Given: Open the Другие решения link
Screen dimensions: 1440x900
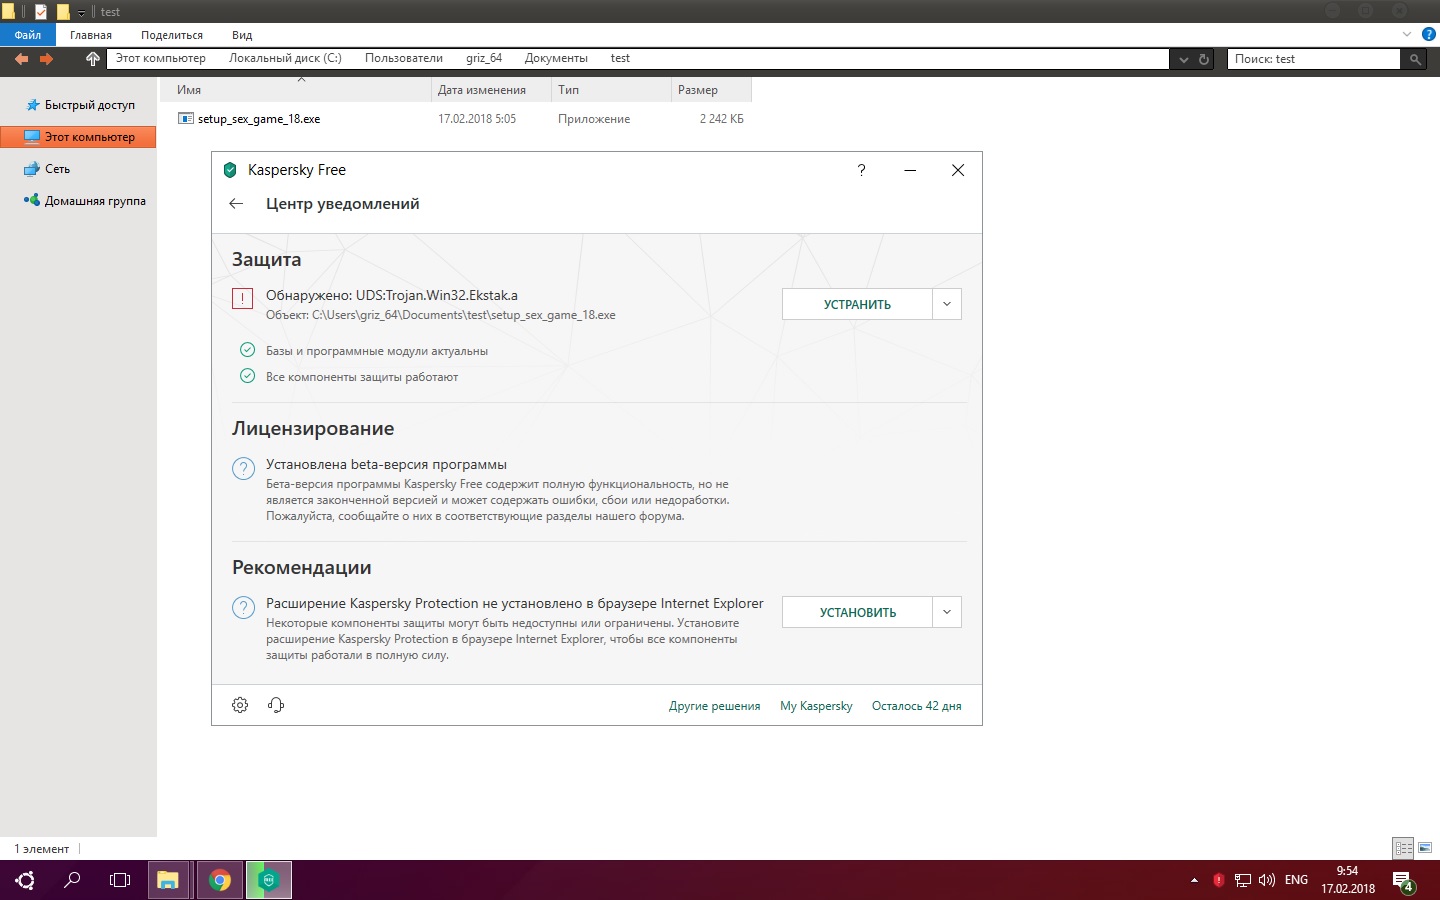Looking at the screenshot, I should click(714, 706).
